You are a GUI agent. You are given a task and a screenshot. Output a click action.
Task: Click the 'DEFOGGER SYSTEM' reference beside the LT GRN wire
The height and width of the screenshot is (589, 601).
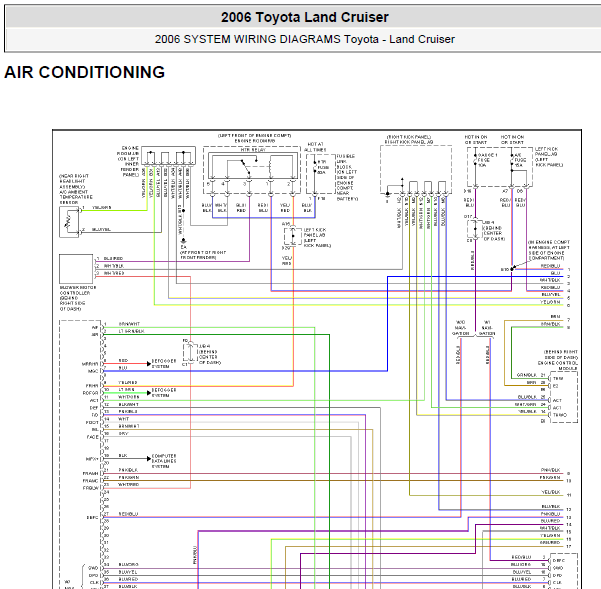164,392
